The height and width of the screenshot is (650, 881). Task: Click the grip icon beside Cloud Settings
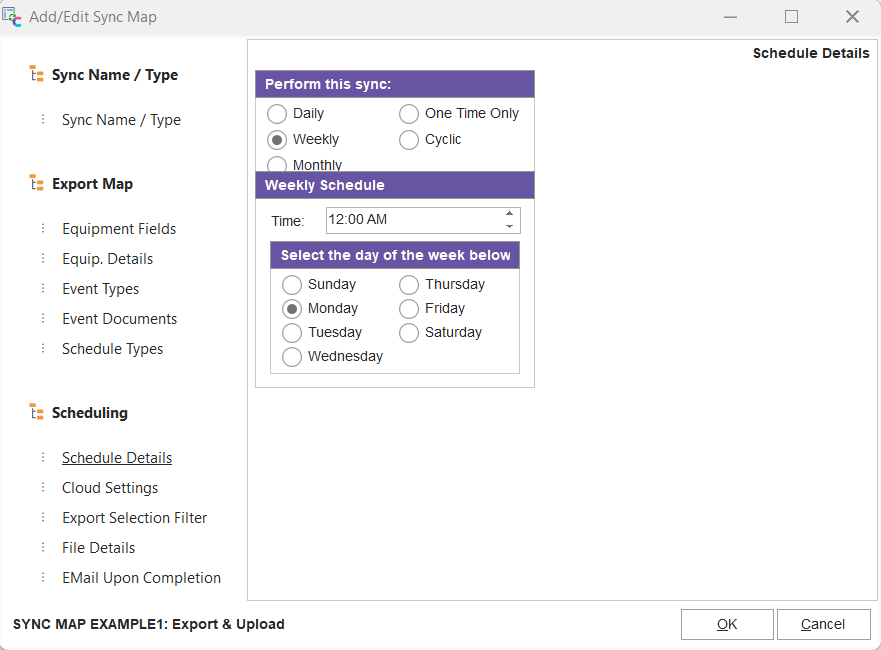pyautogui.click(x=43, y=488)
